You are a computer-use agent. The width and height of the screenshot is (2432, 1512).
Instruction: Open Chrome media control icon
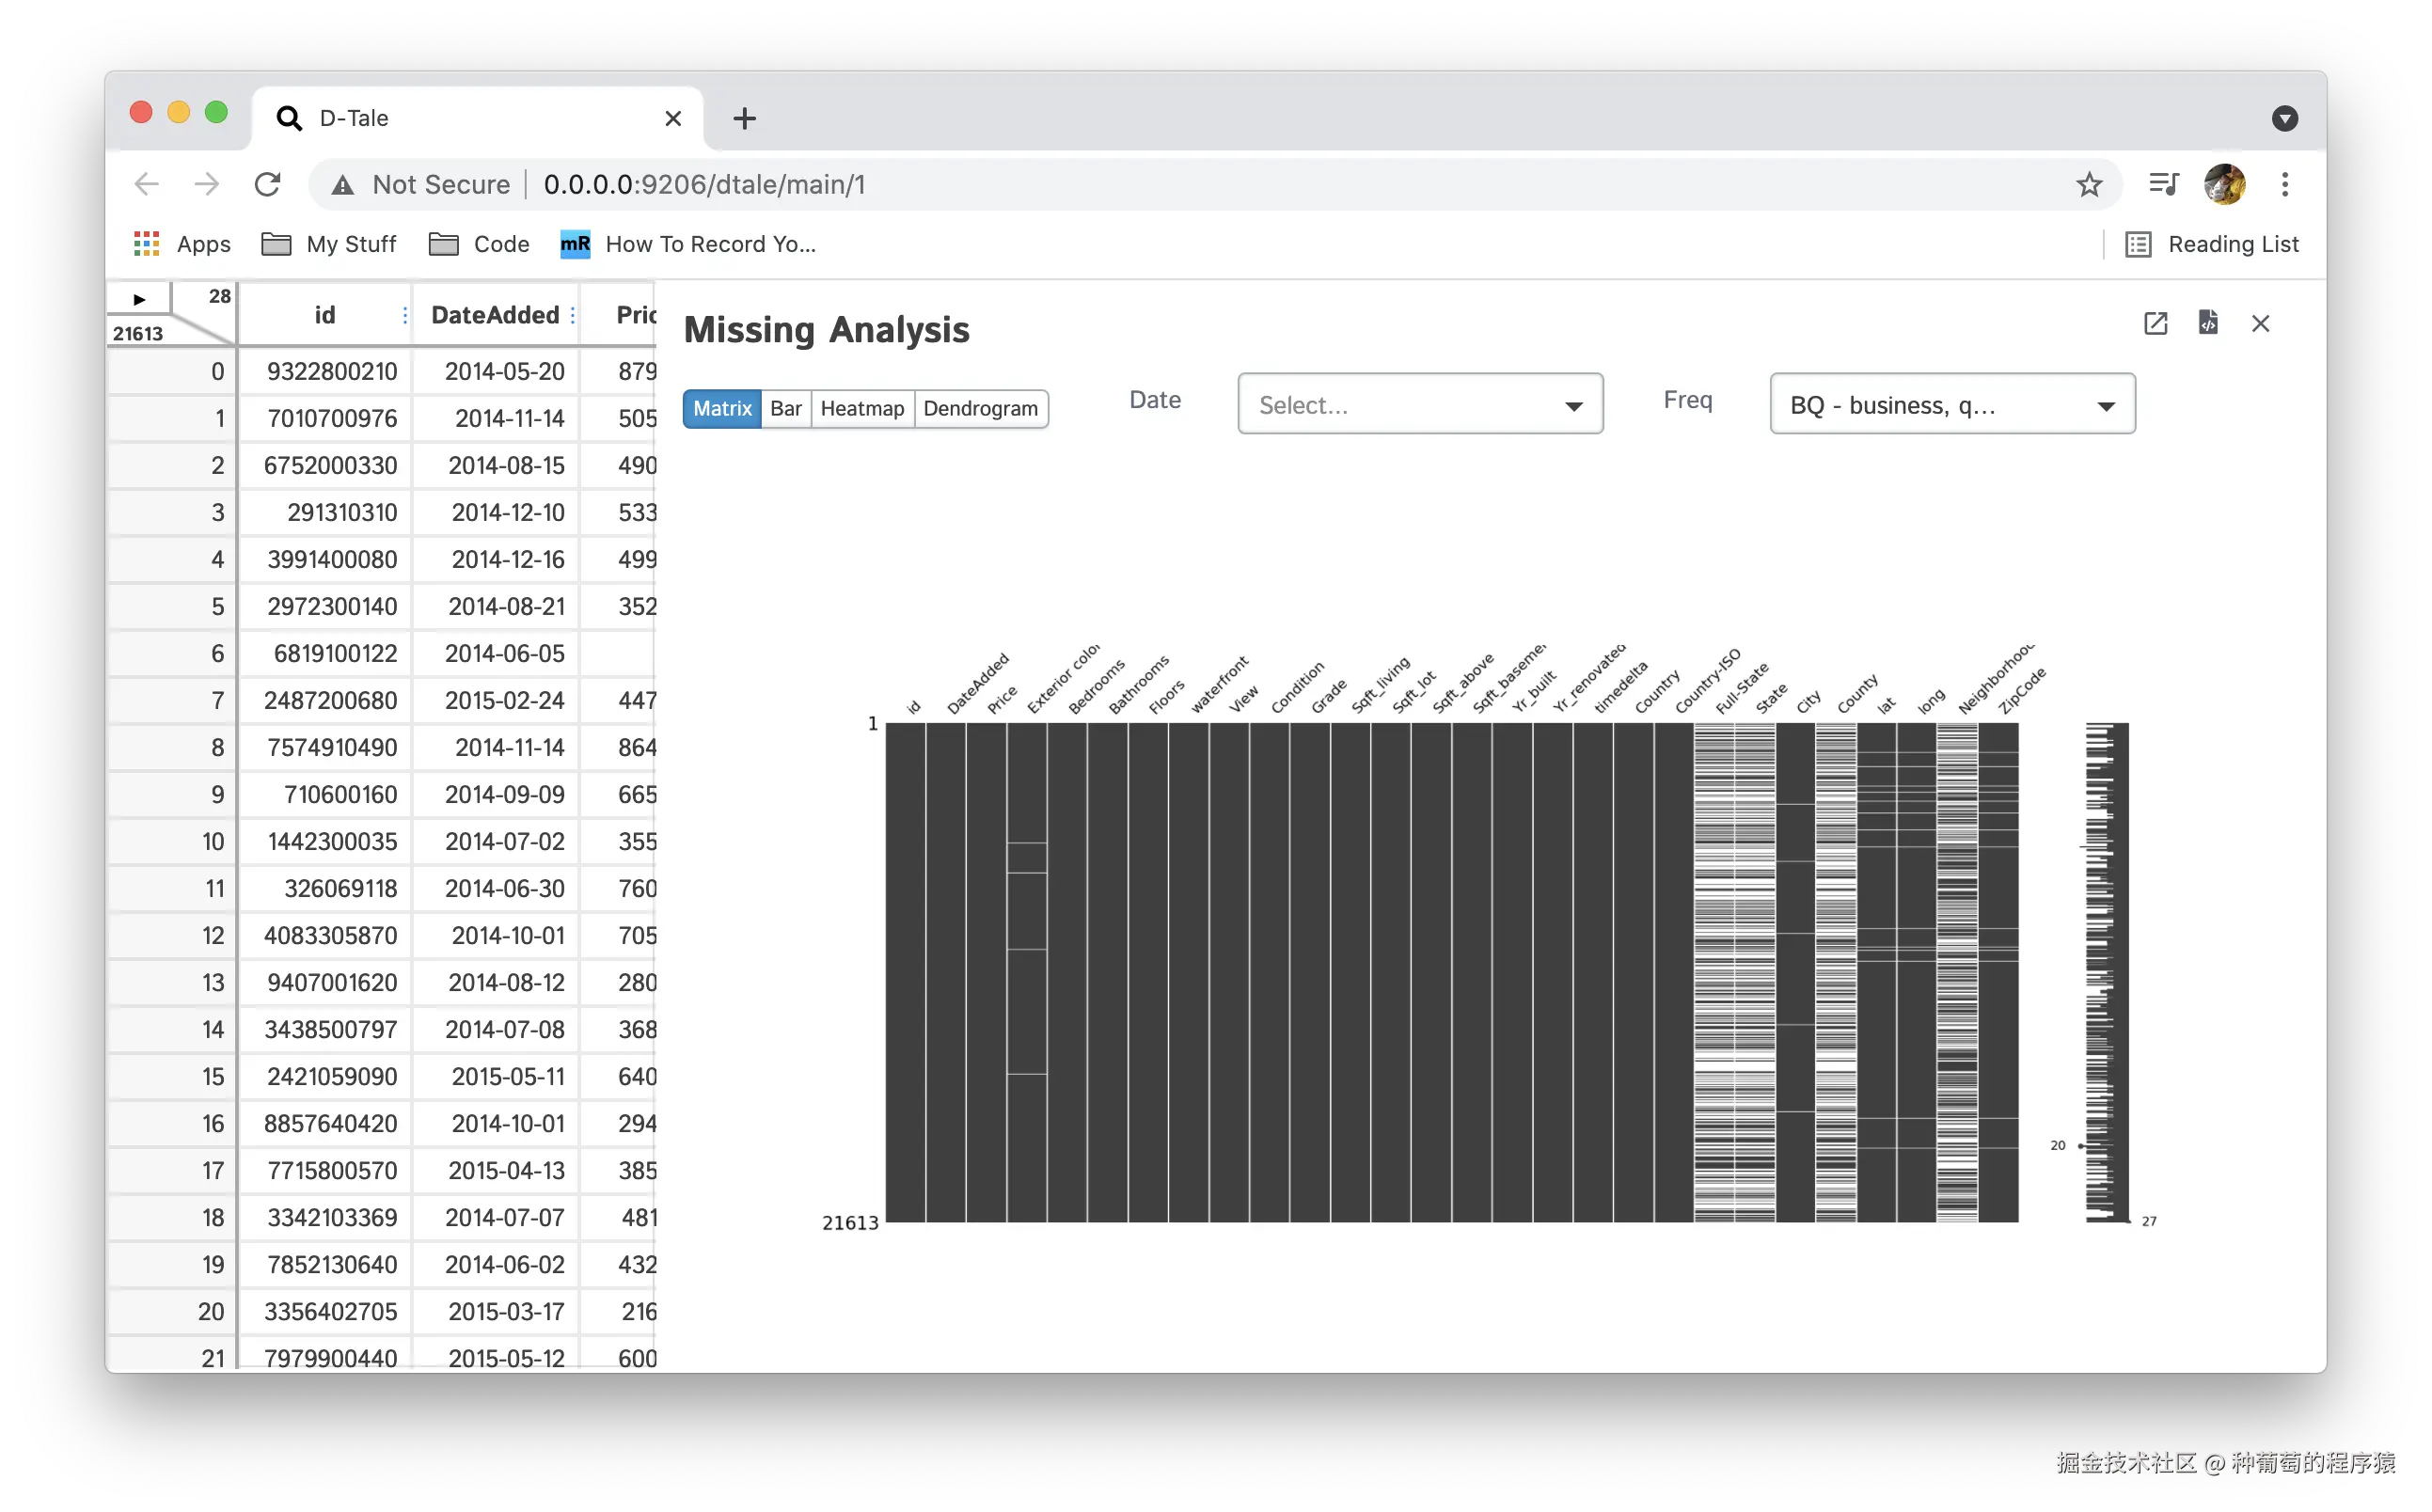[2164, 184]
